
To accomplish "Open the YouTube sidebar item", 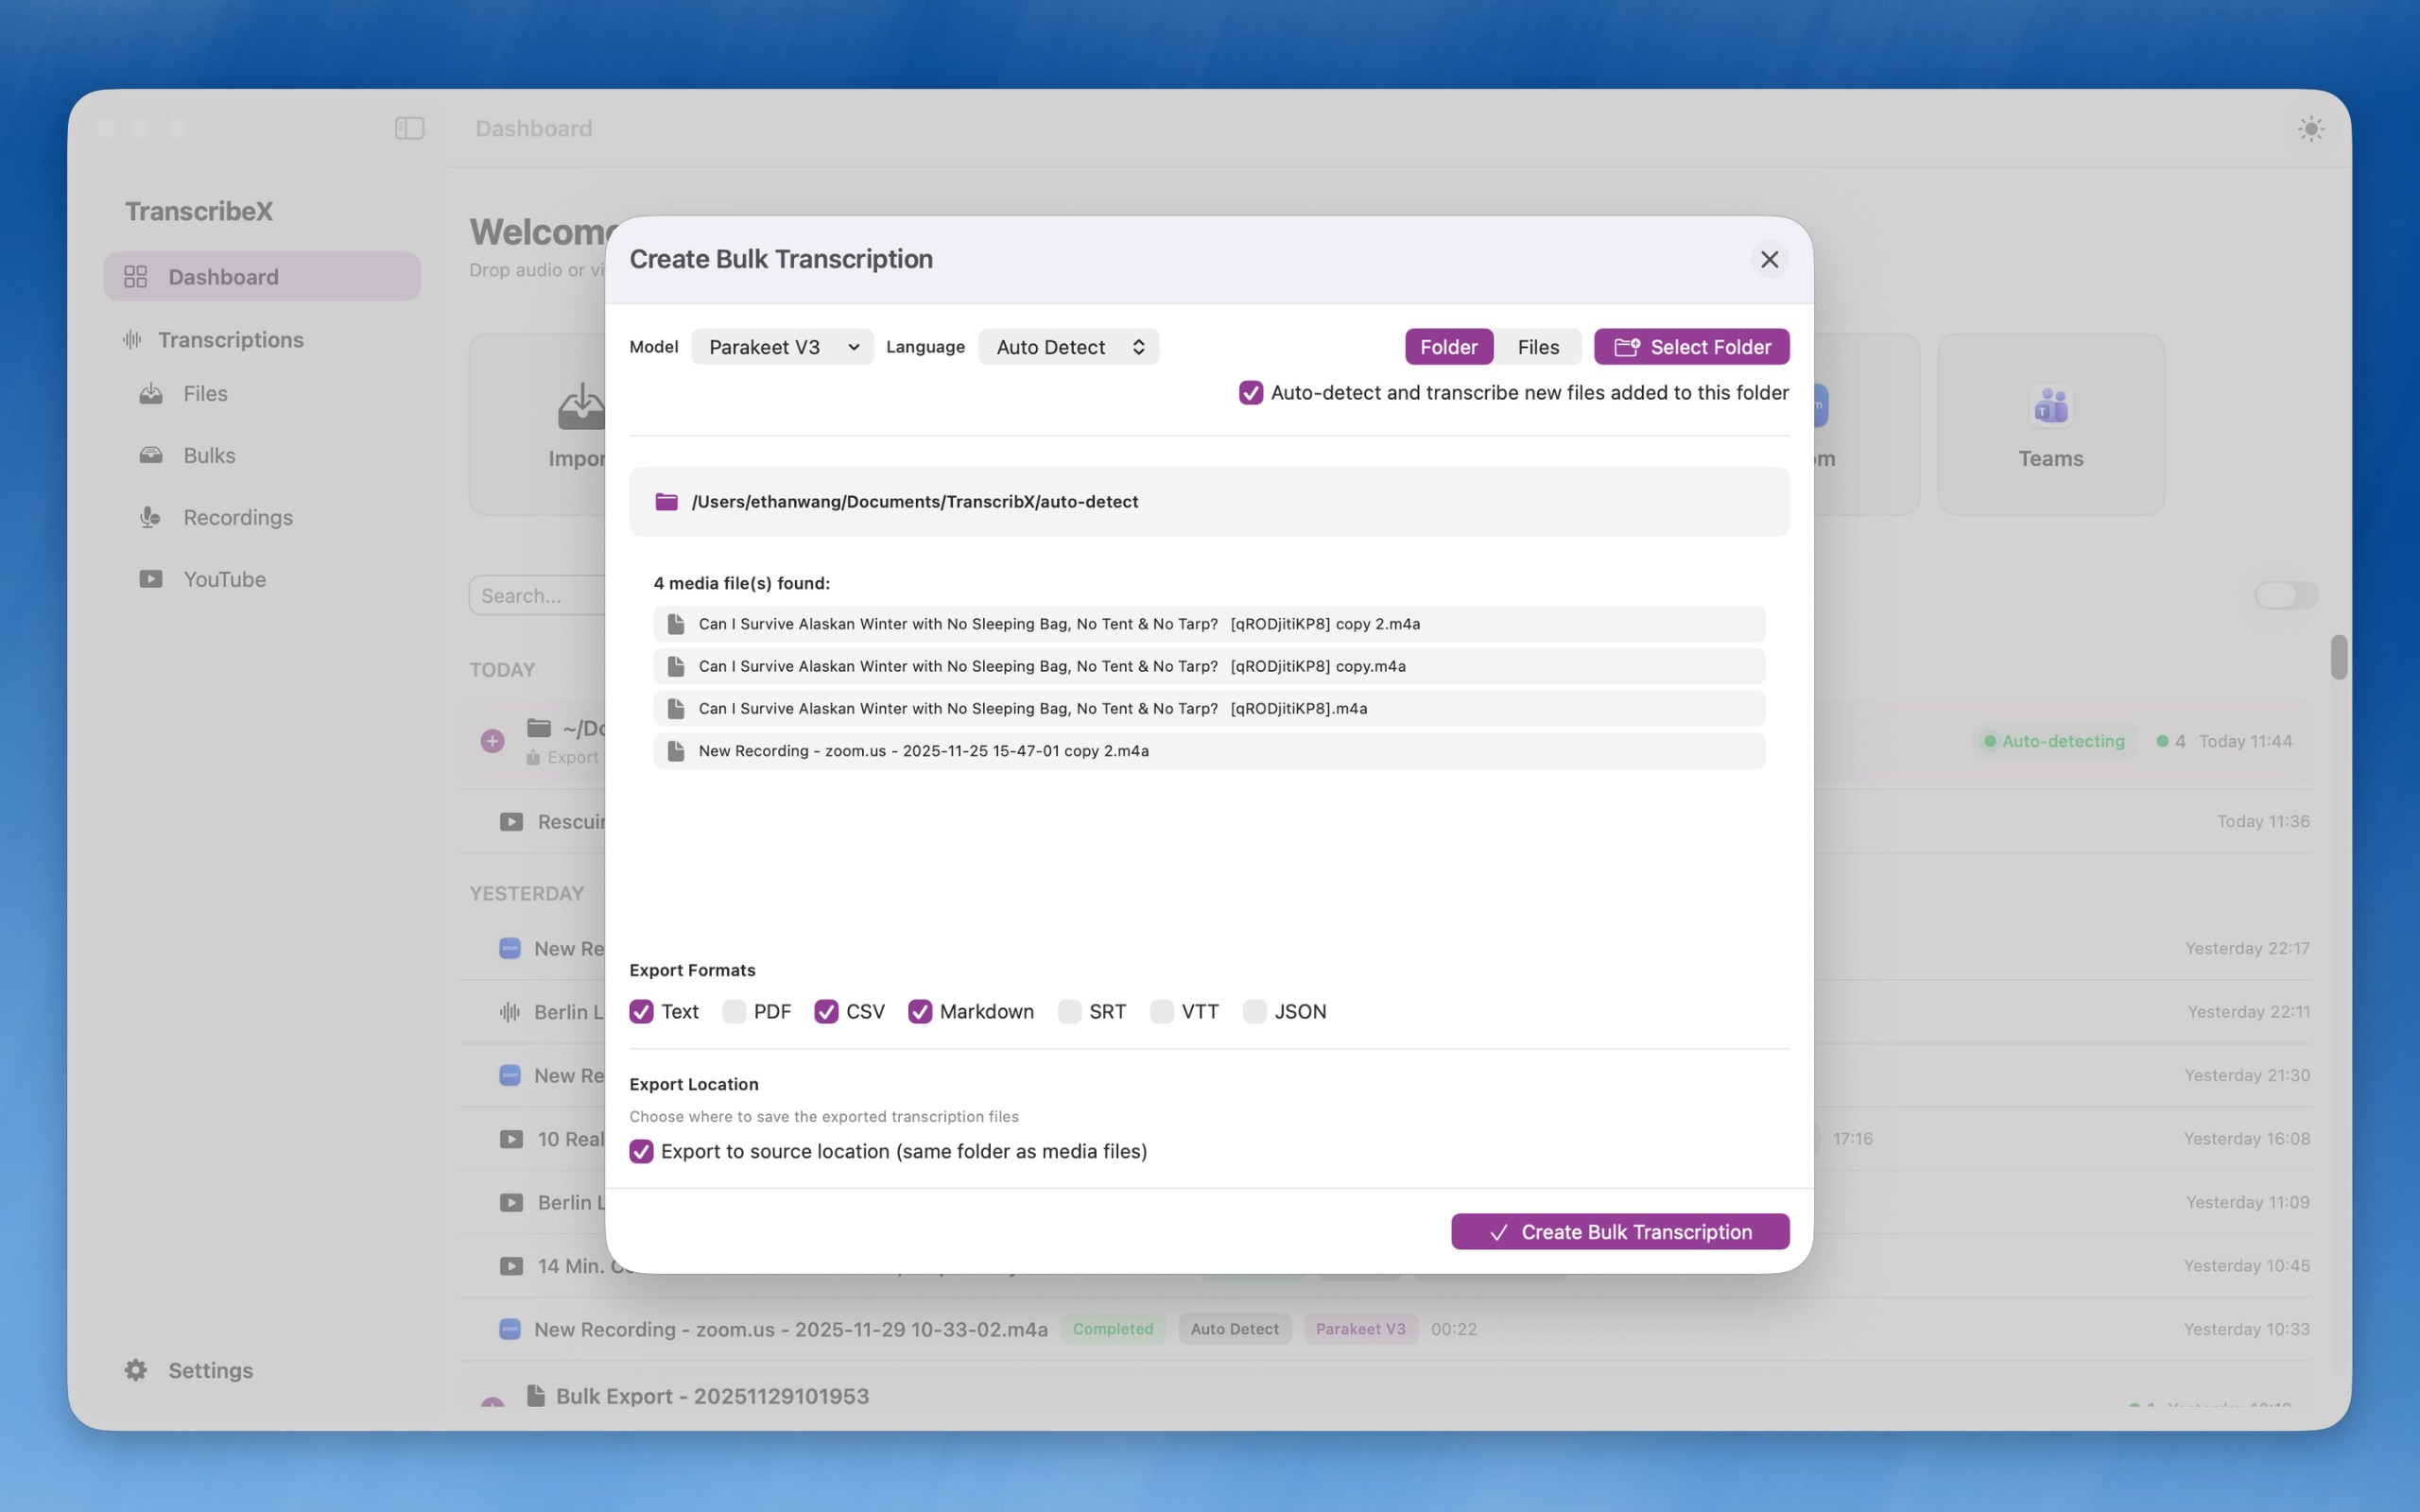I will point(224,579).
